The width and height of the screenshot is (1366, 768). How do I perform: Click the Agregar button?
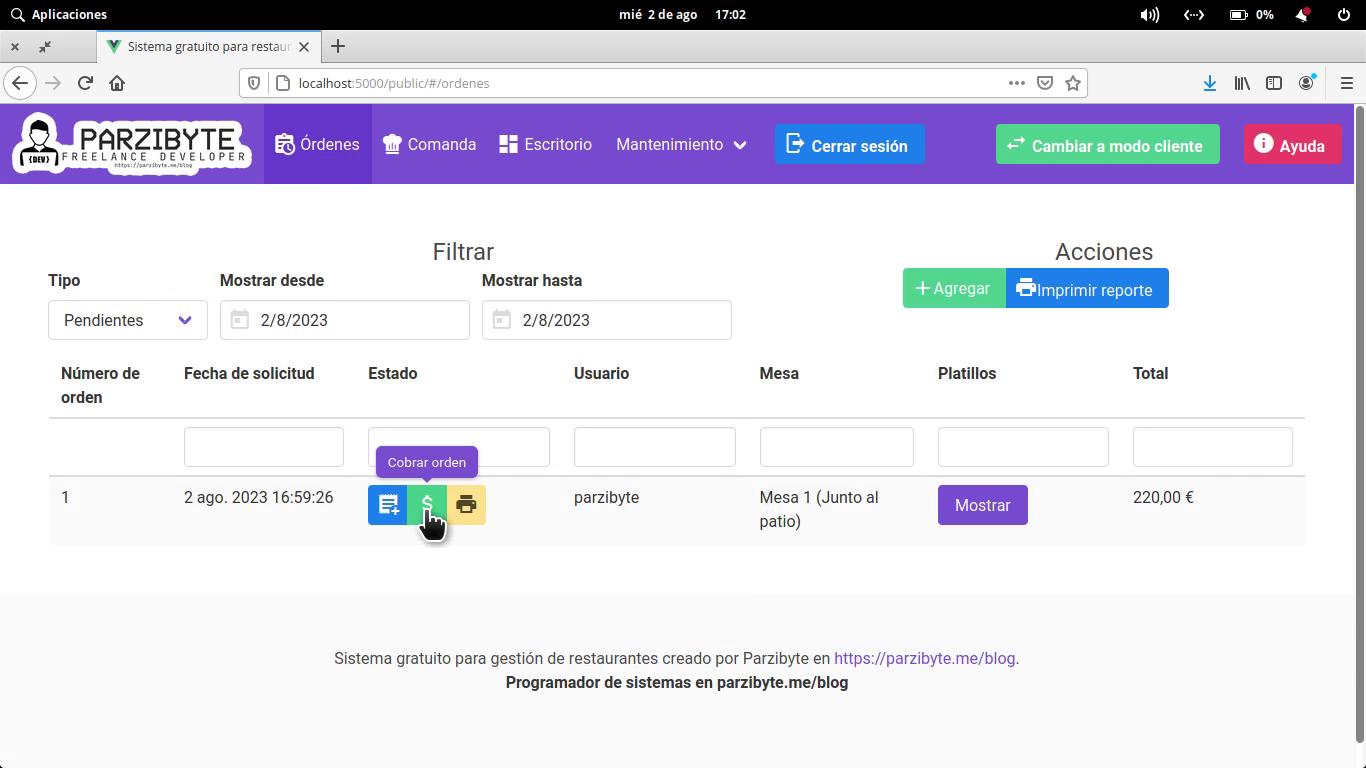(953, 289)
